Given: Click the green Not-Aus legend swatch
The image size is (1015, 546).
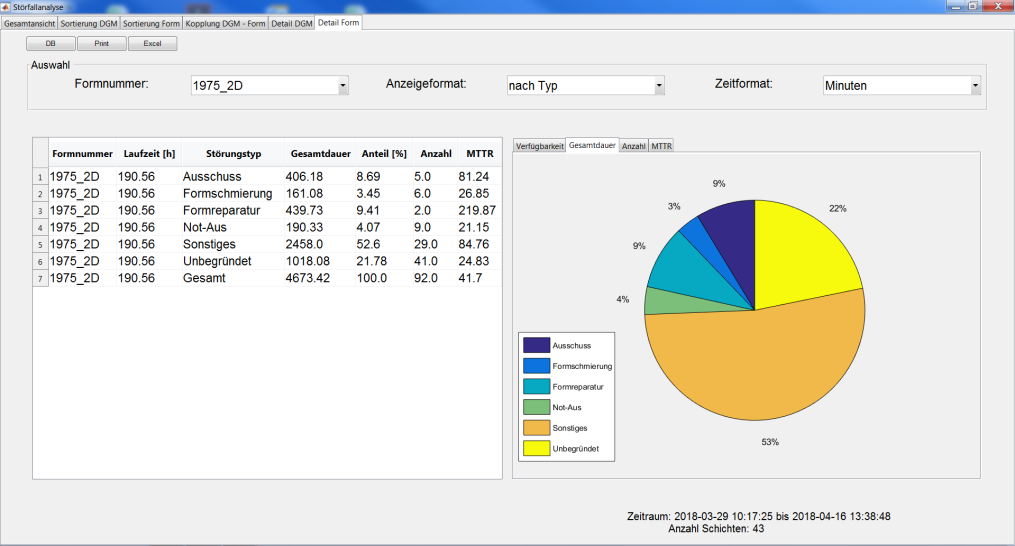Looking at the screenshot, I should (536, 407).
